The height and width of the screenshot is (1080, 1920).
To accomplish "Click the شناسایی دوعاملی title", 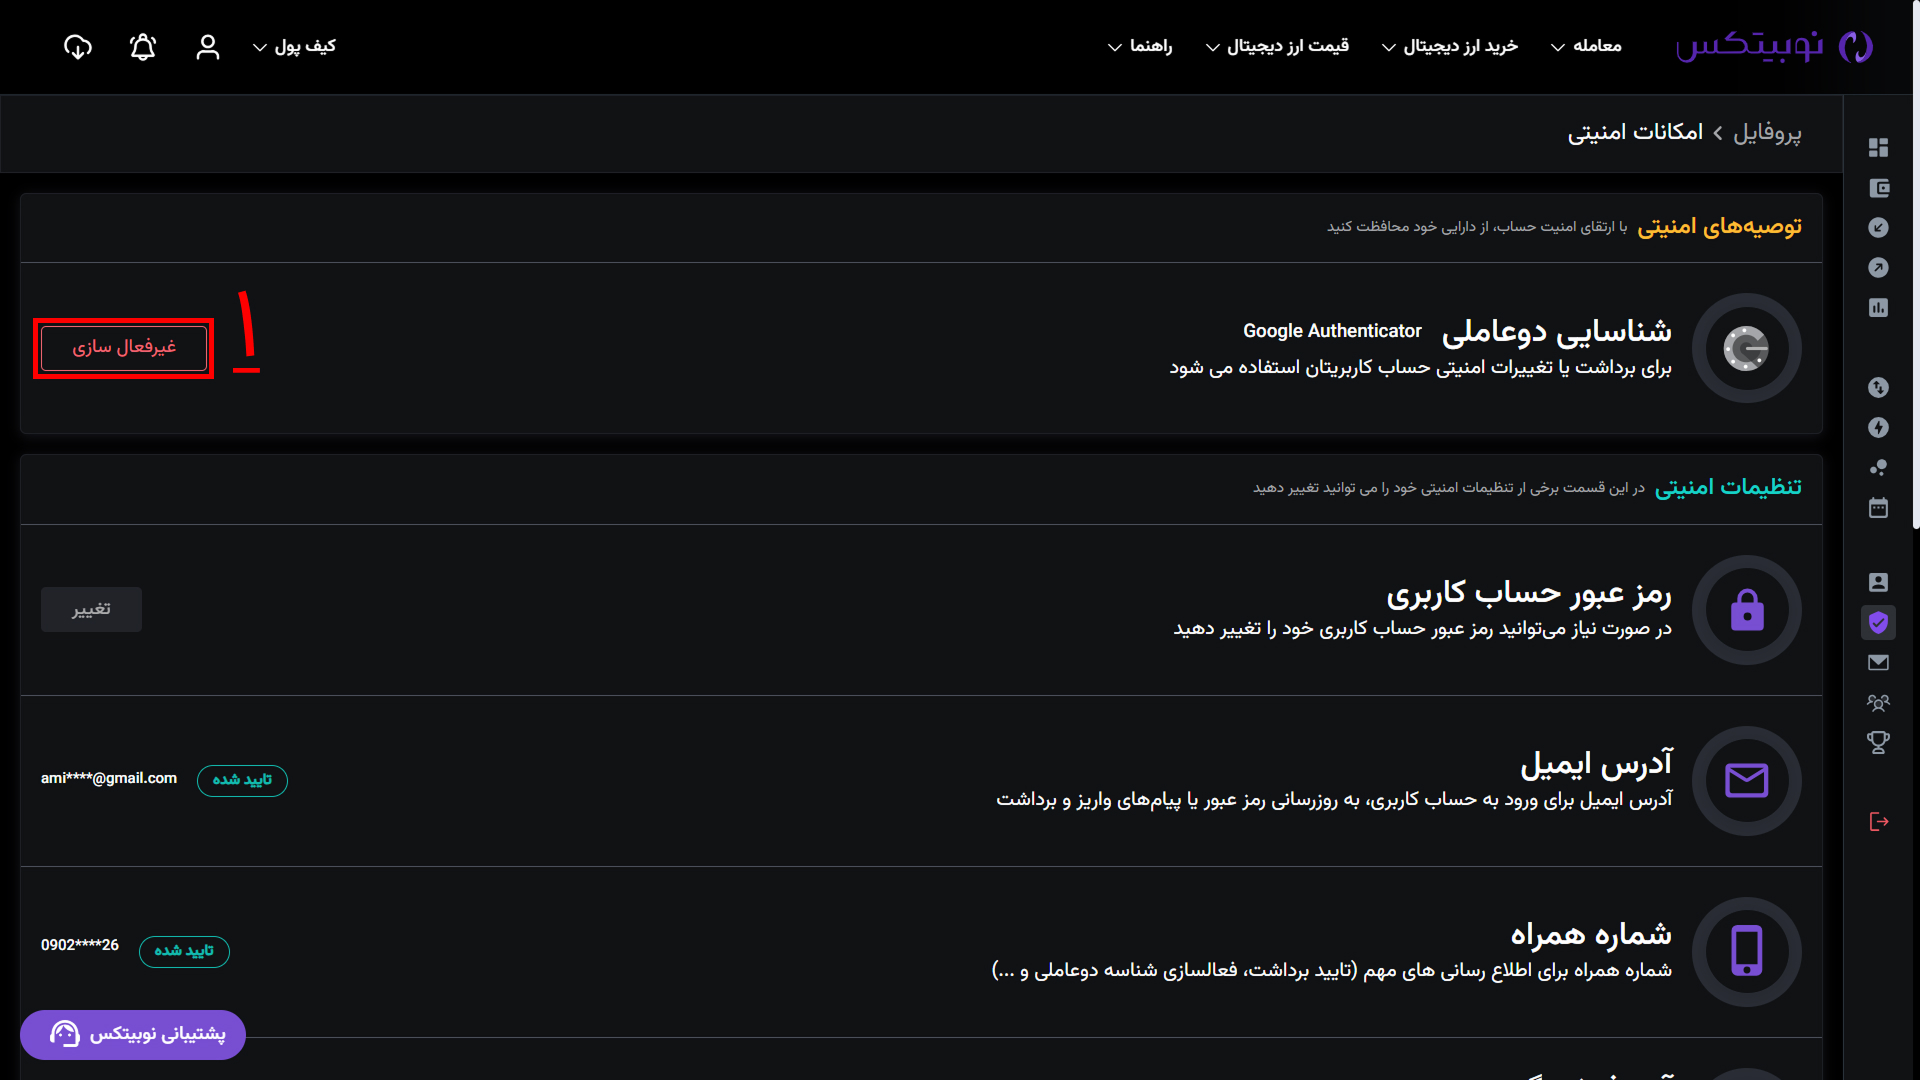I will coord(1556,331).
